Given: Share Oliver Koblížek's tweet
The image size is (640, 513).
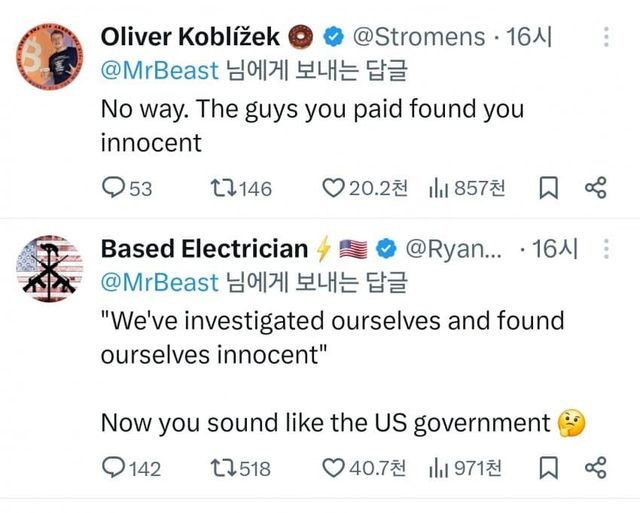Looking at the screenshot, I should coord(595,188).
